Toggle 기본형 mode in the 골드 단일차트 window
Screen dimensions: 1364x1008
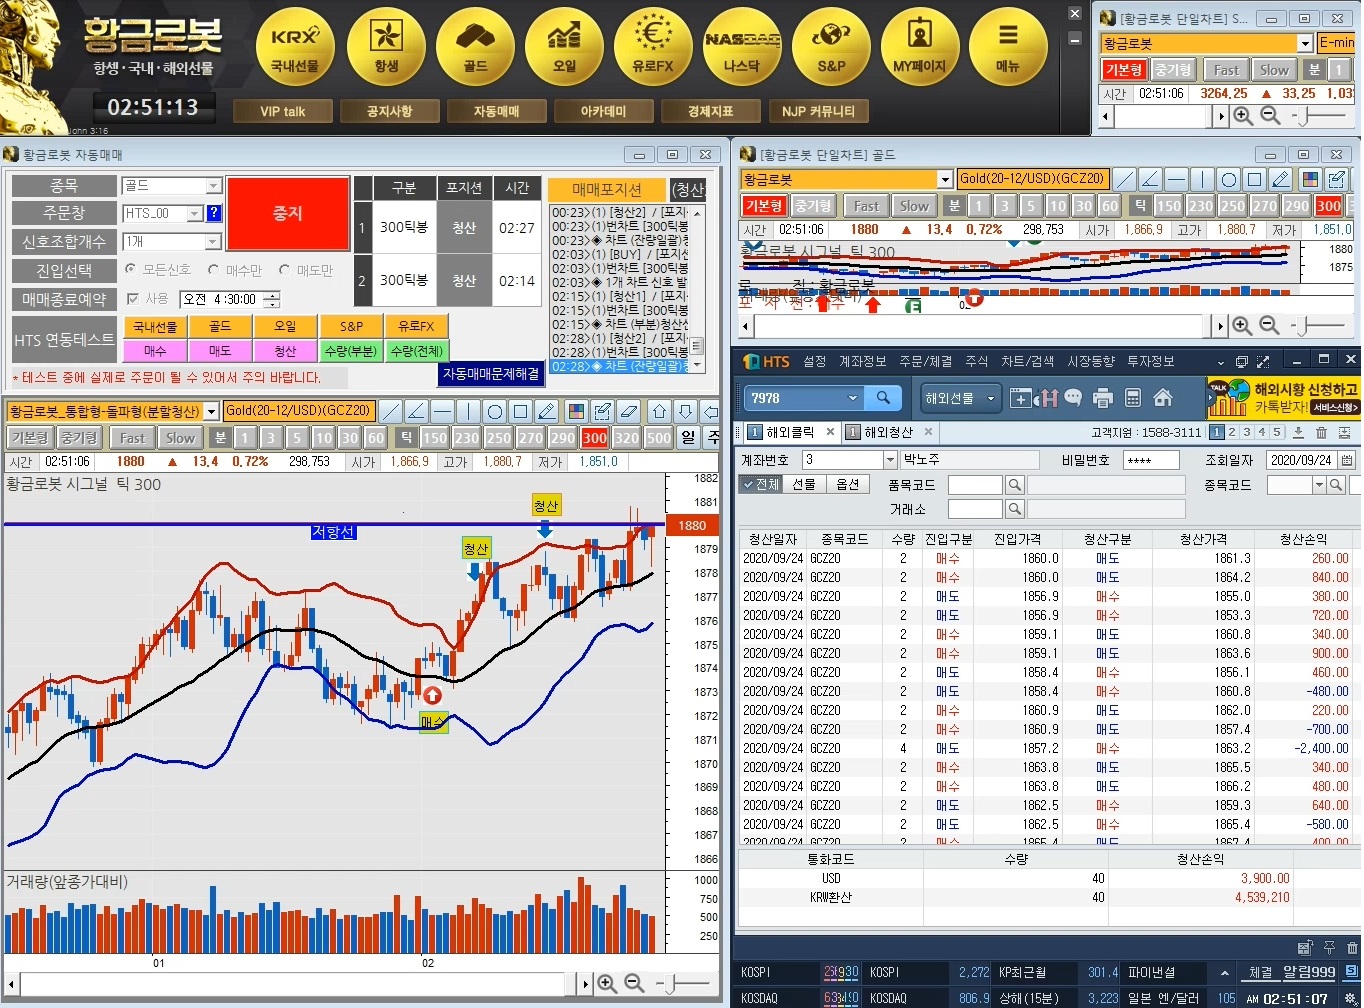(x=764, y=206)
